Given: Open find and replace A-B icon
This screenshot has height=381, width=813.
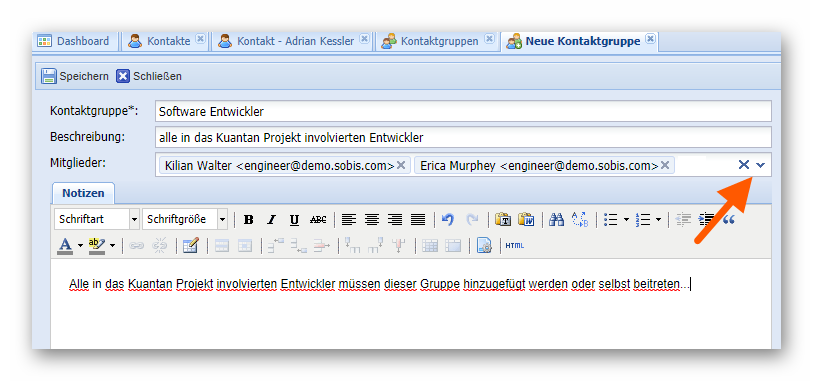Looking at the screenshot, I should [580, 220].
